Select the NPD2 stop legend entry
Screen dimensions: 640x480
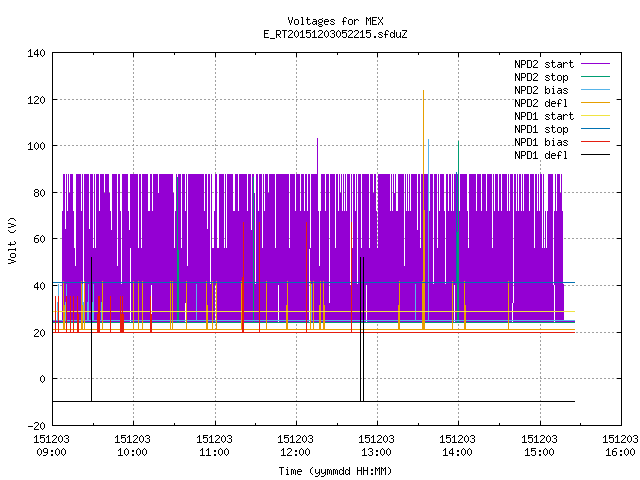pyautogui.click(x=541, y=77)
